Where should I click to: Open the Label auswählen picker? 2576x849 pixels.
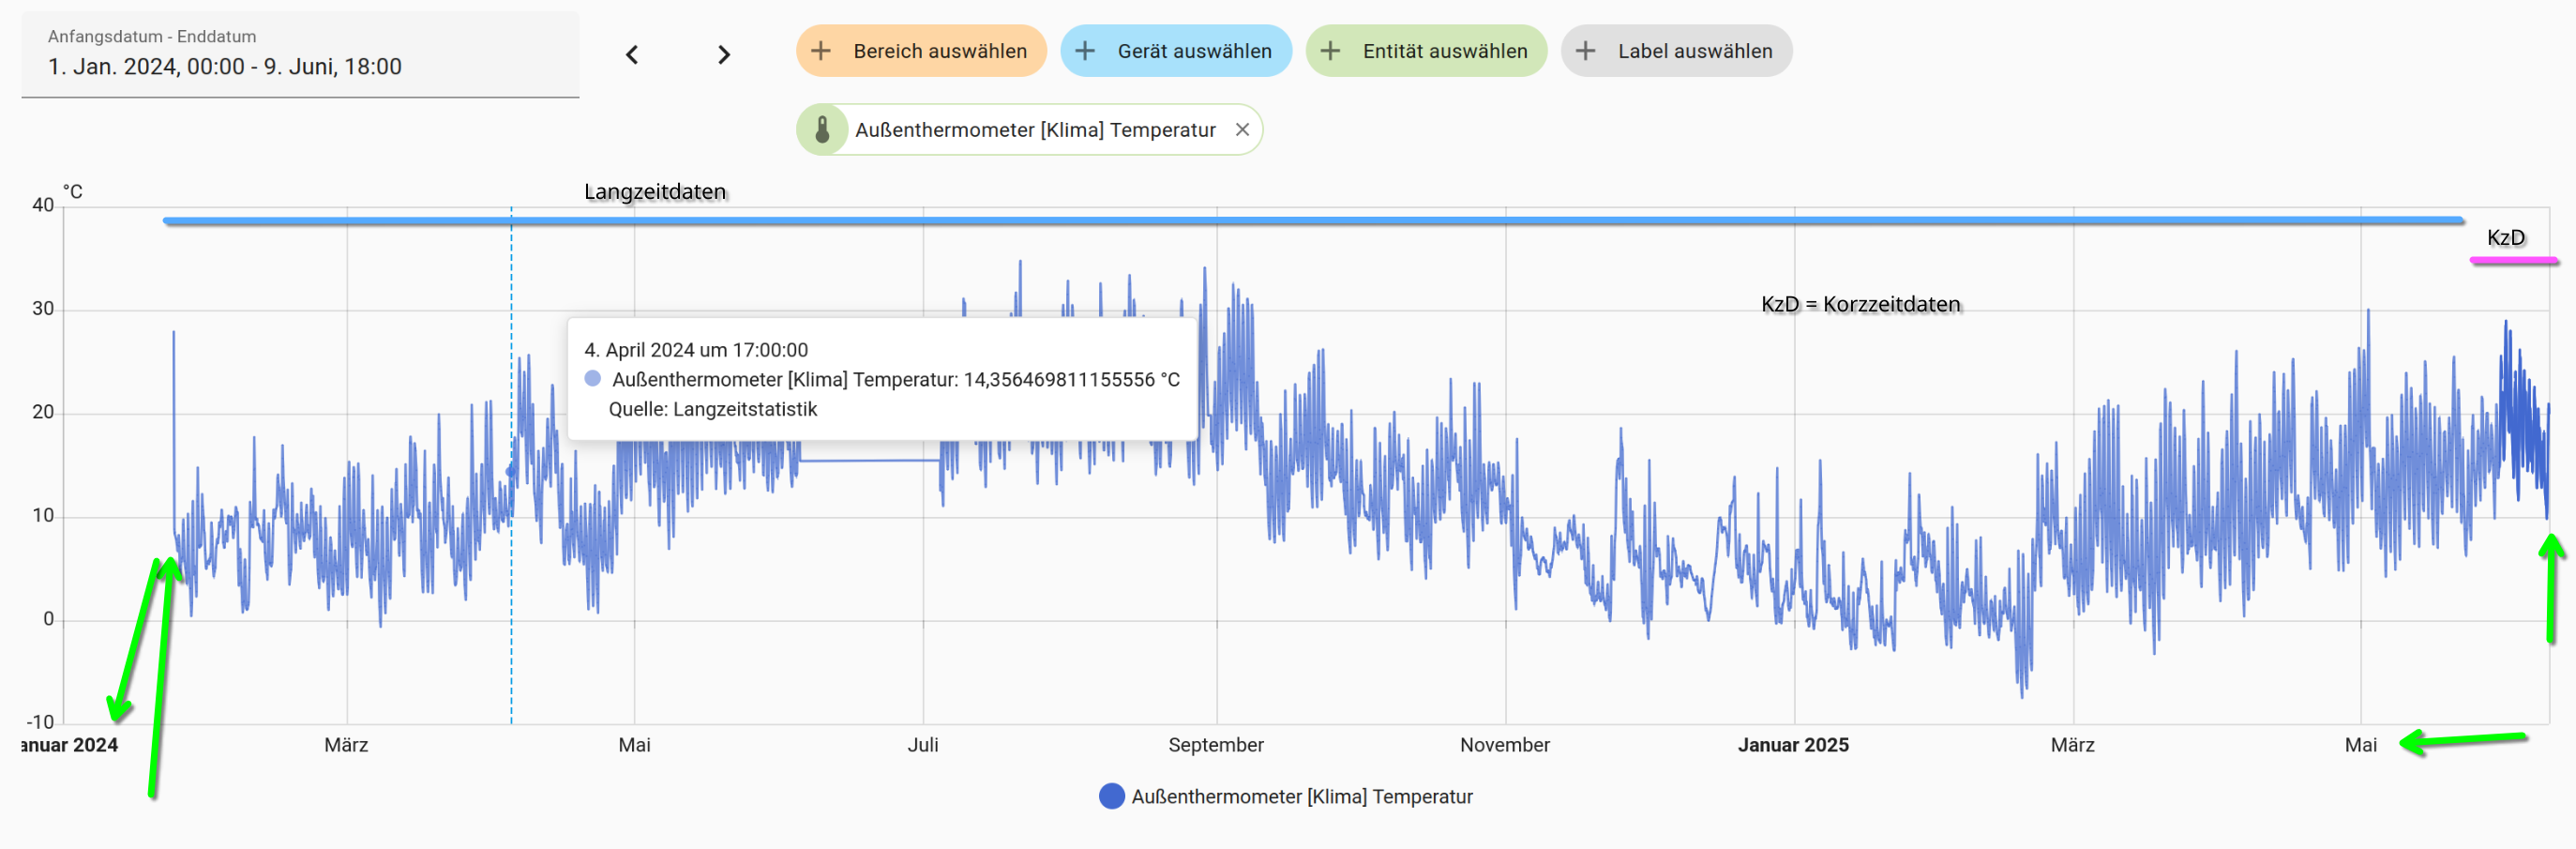(1694, 51)
